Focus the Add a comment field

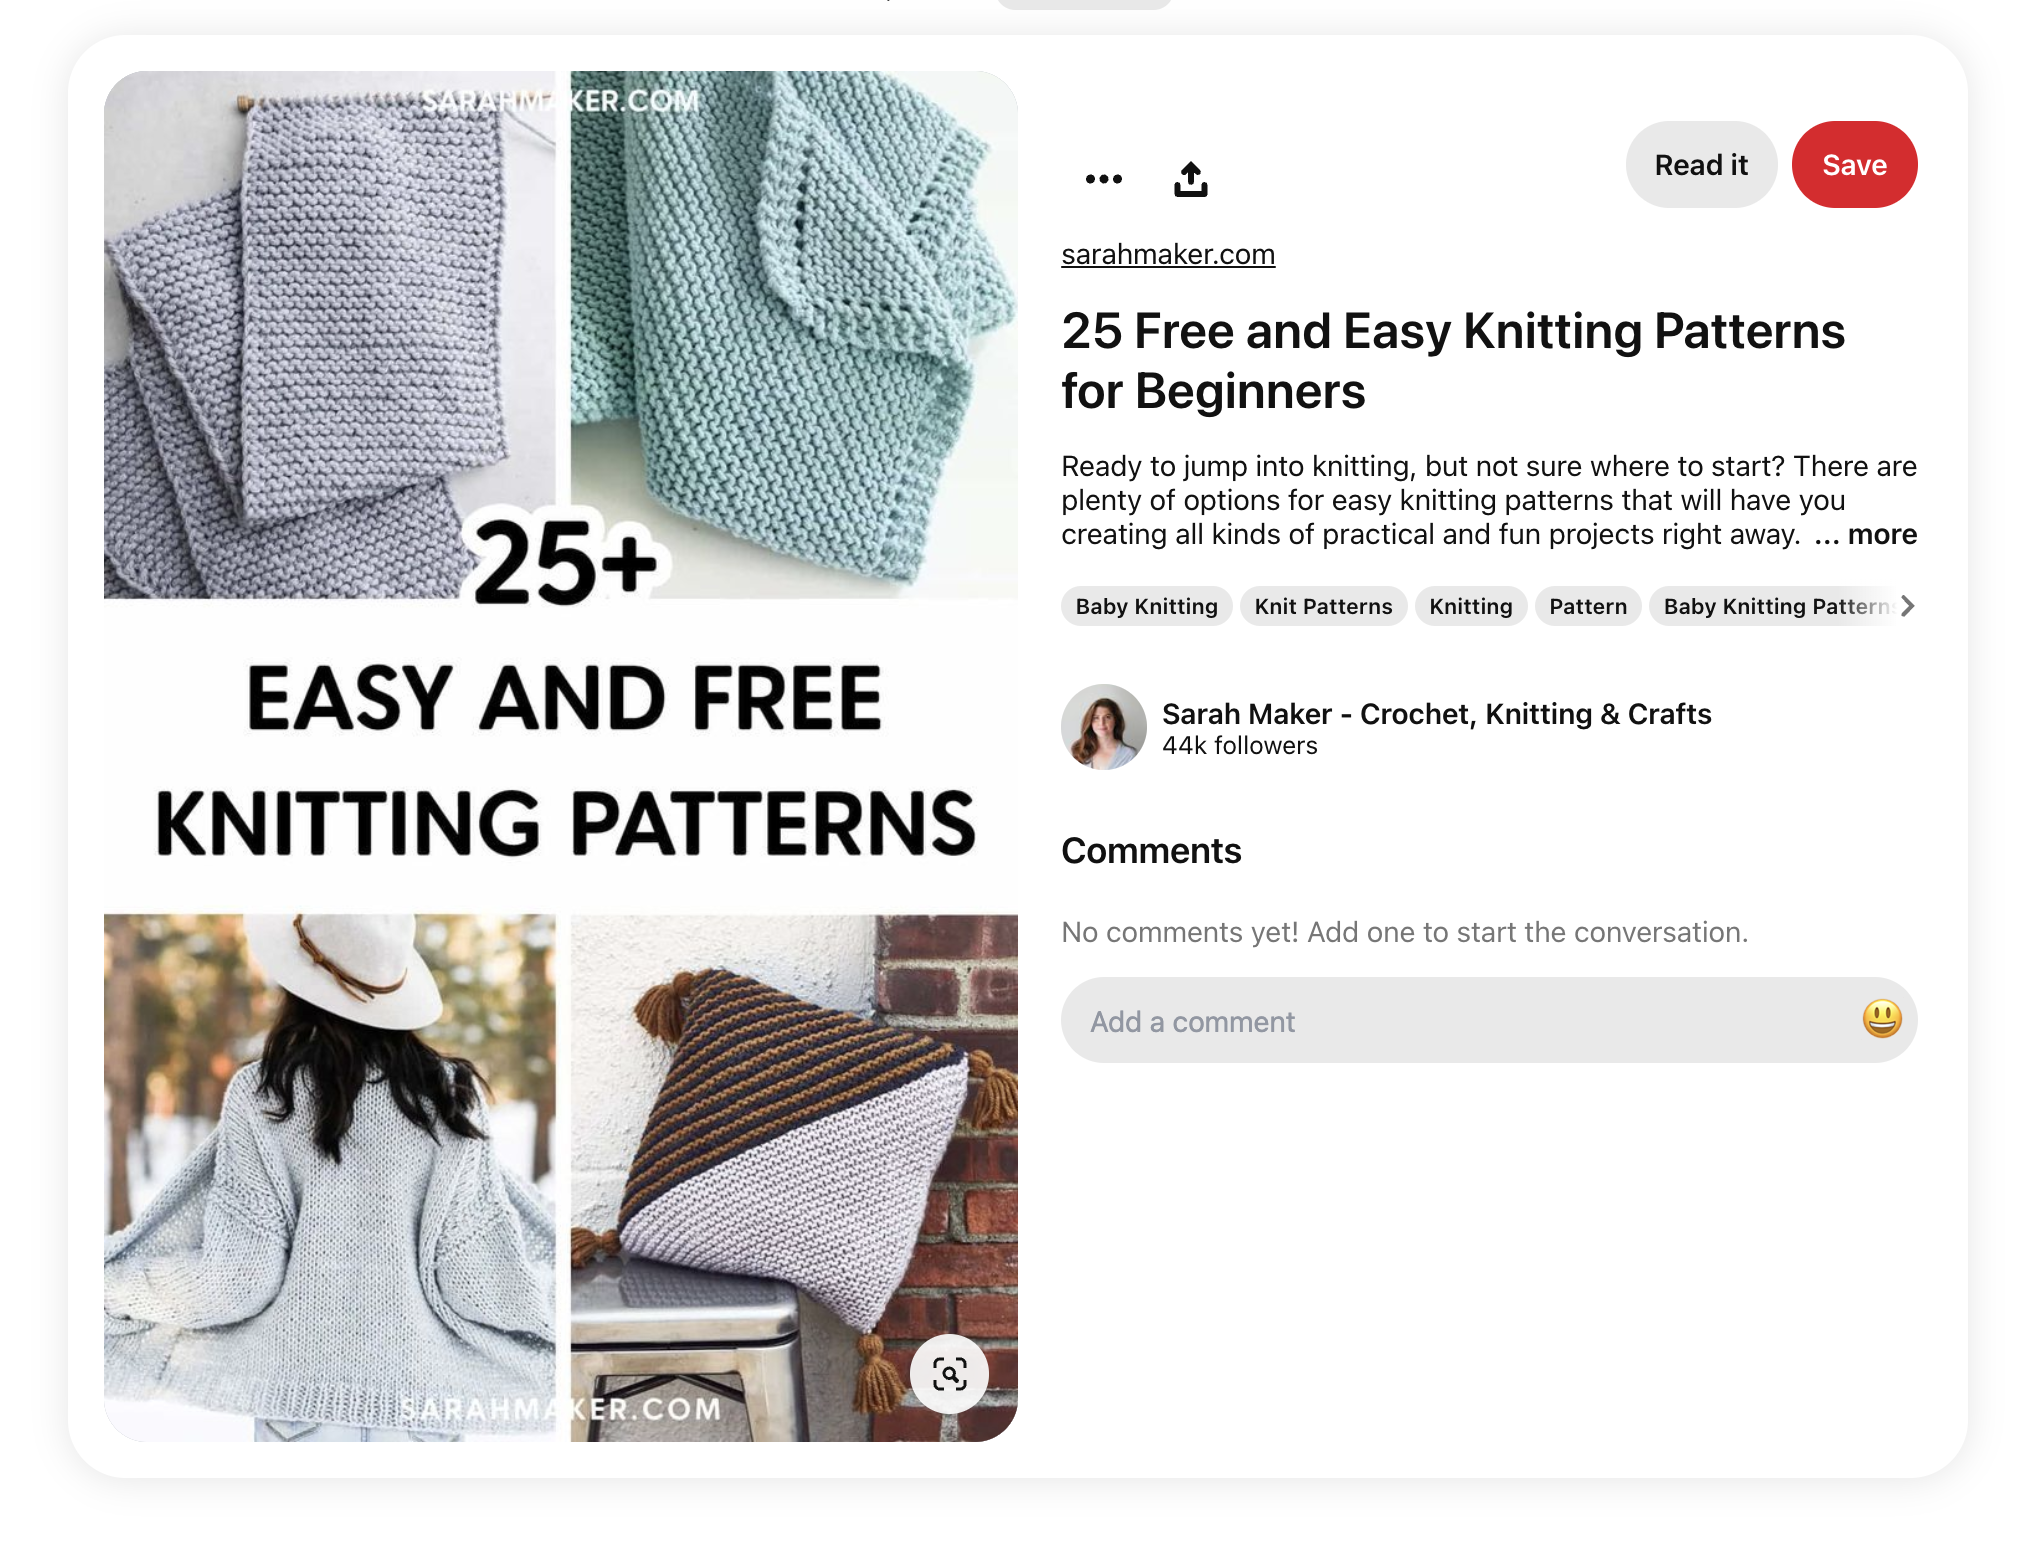[1489, 1020]
